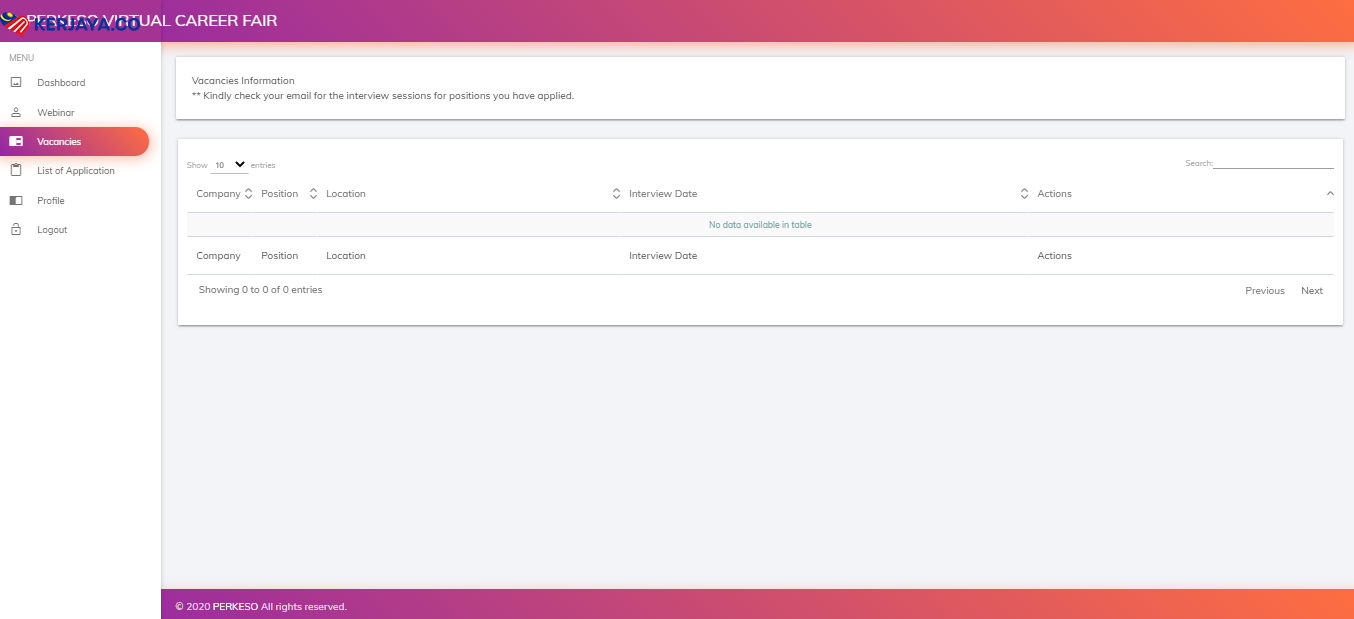Go to List of Application page
This screenshot has width=1354, height=619.
click(x=76, y=171)
